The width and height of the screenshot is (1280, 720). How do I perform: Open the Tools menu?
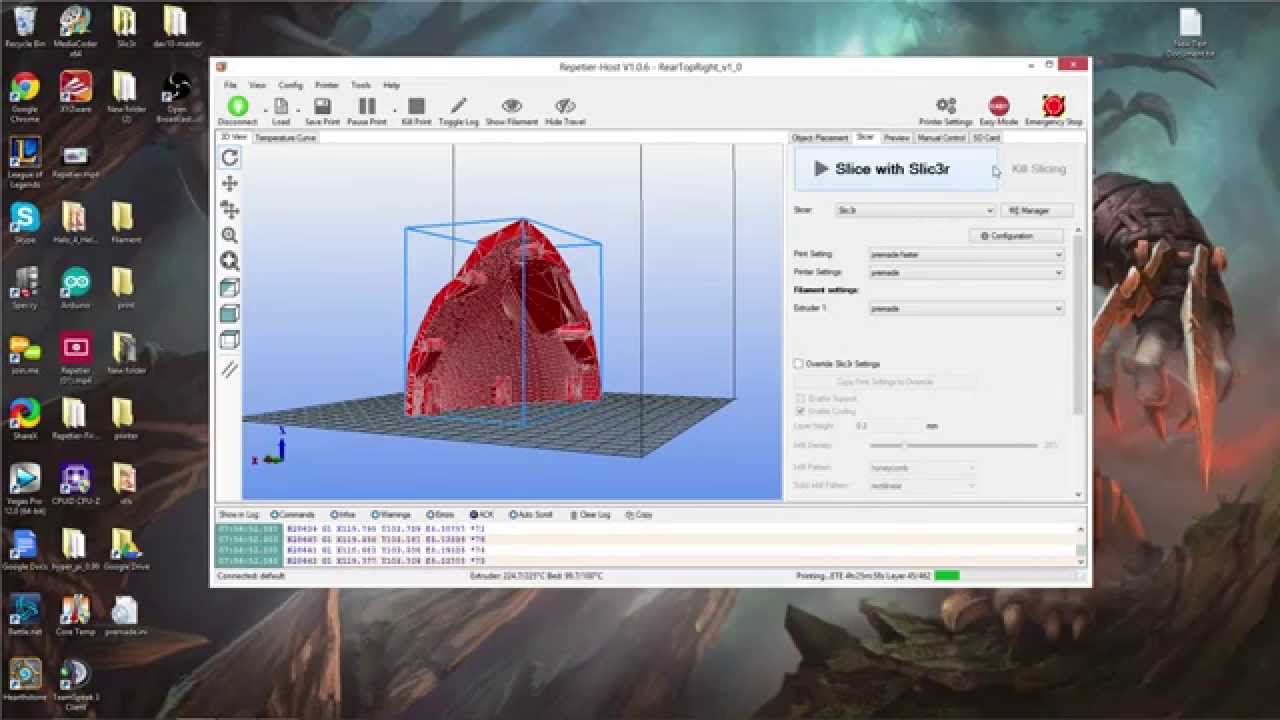(361, 85)
